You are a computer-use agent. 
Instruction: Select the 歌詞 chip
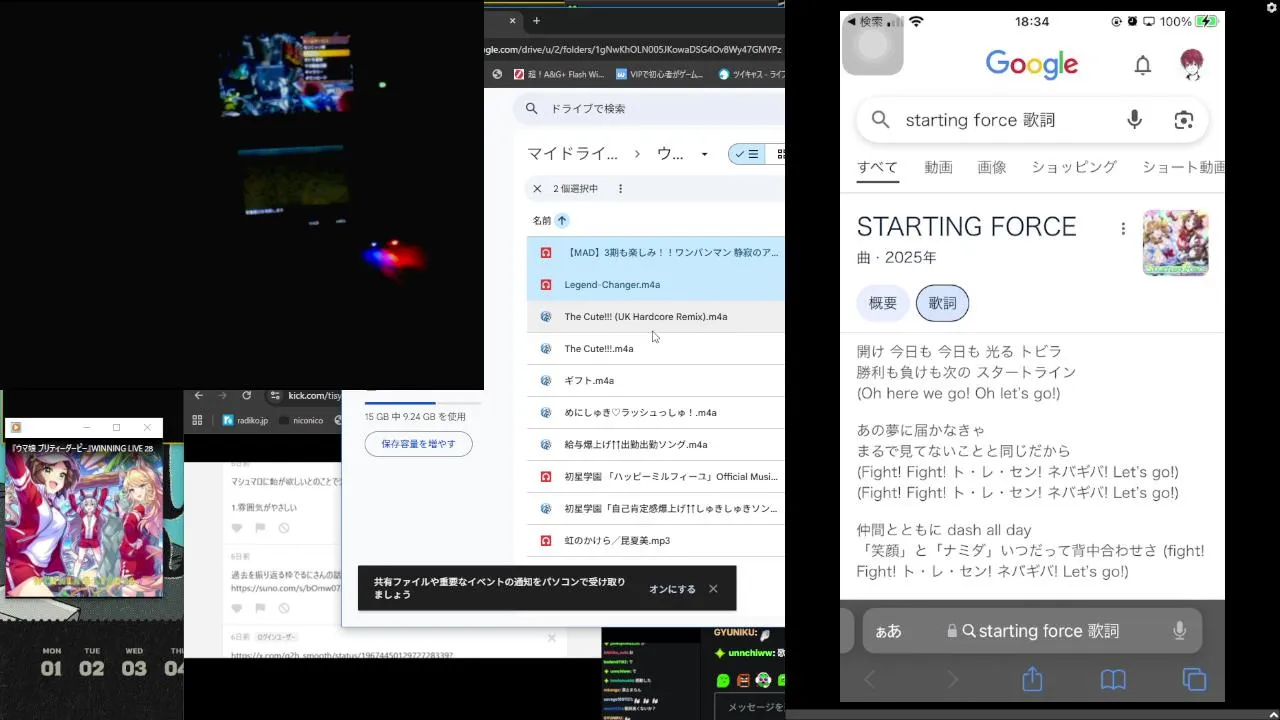(942, 303)
